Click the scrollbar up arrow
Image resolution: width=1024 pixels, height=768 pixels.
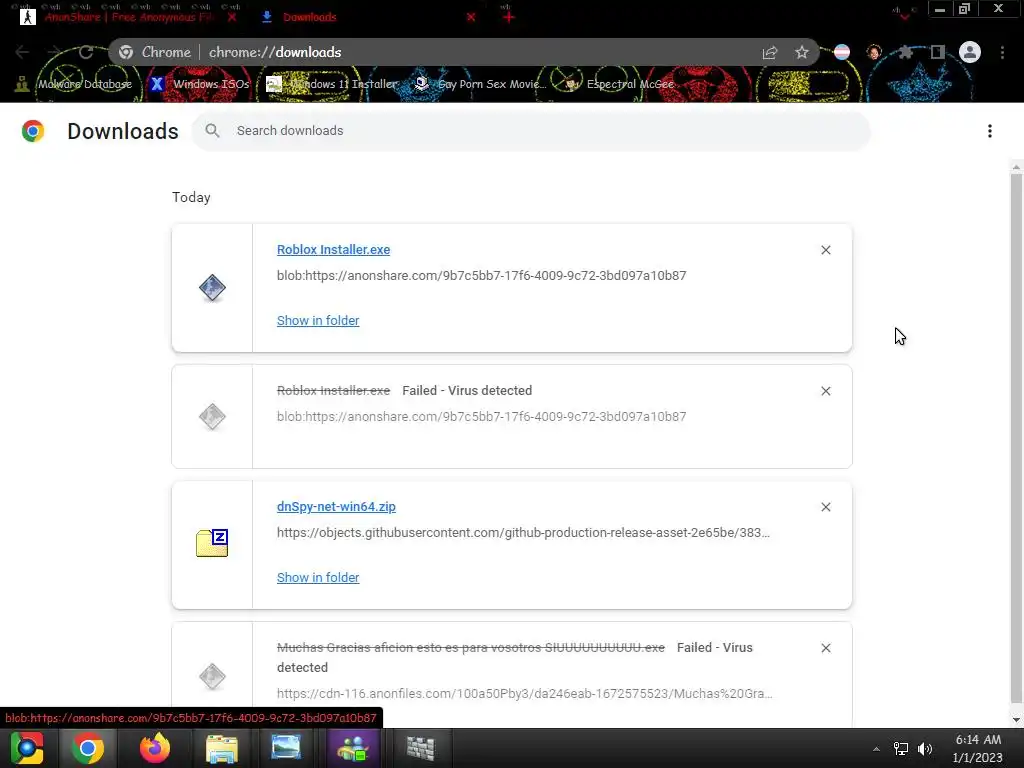point(1016,167)
